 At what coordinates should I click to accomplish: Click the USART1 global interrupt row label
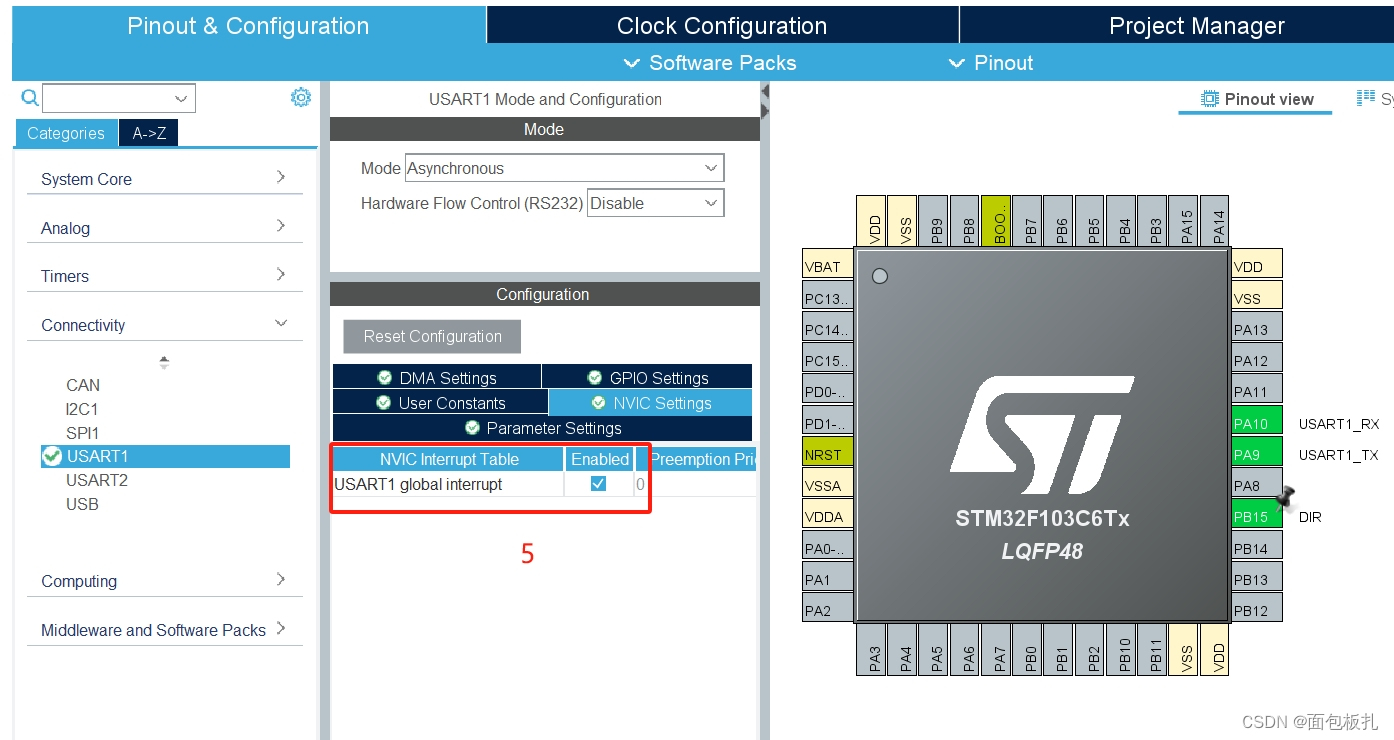(418, 484)
